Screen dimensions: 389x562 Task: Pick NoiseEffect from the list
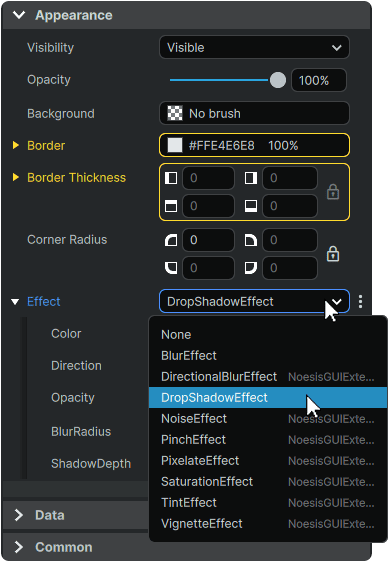pos(268,418)
